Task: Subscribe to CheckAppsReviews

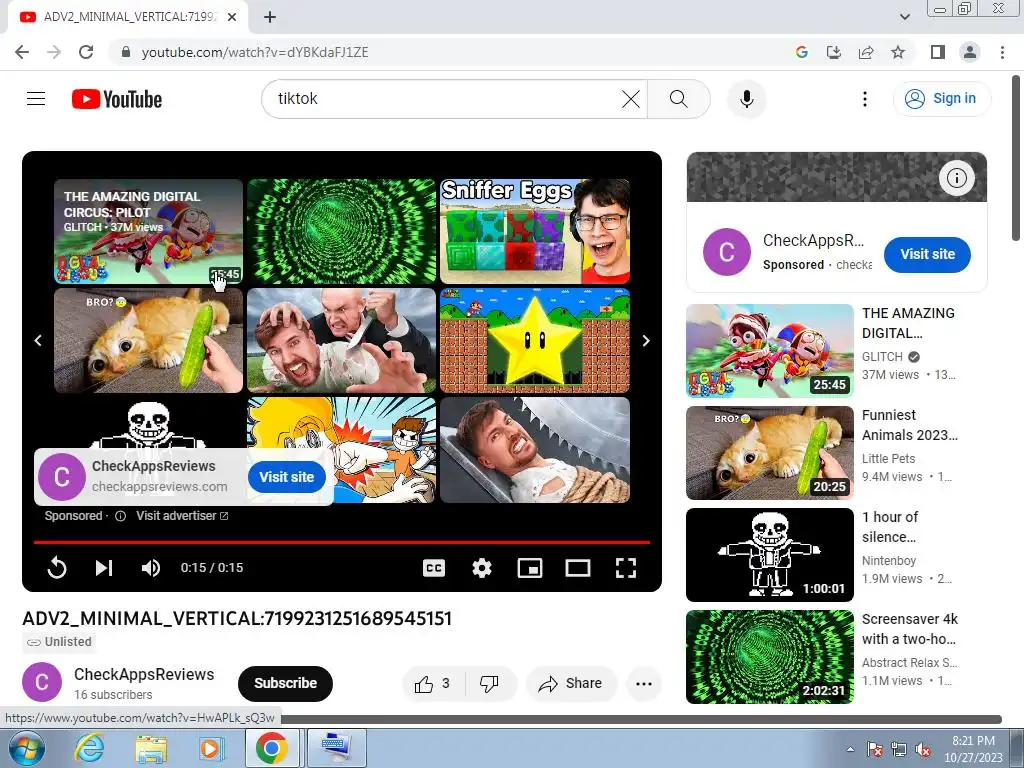Action: 285,683
